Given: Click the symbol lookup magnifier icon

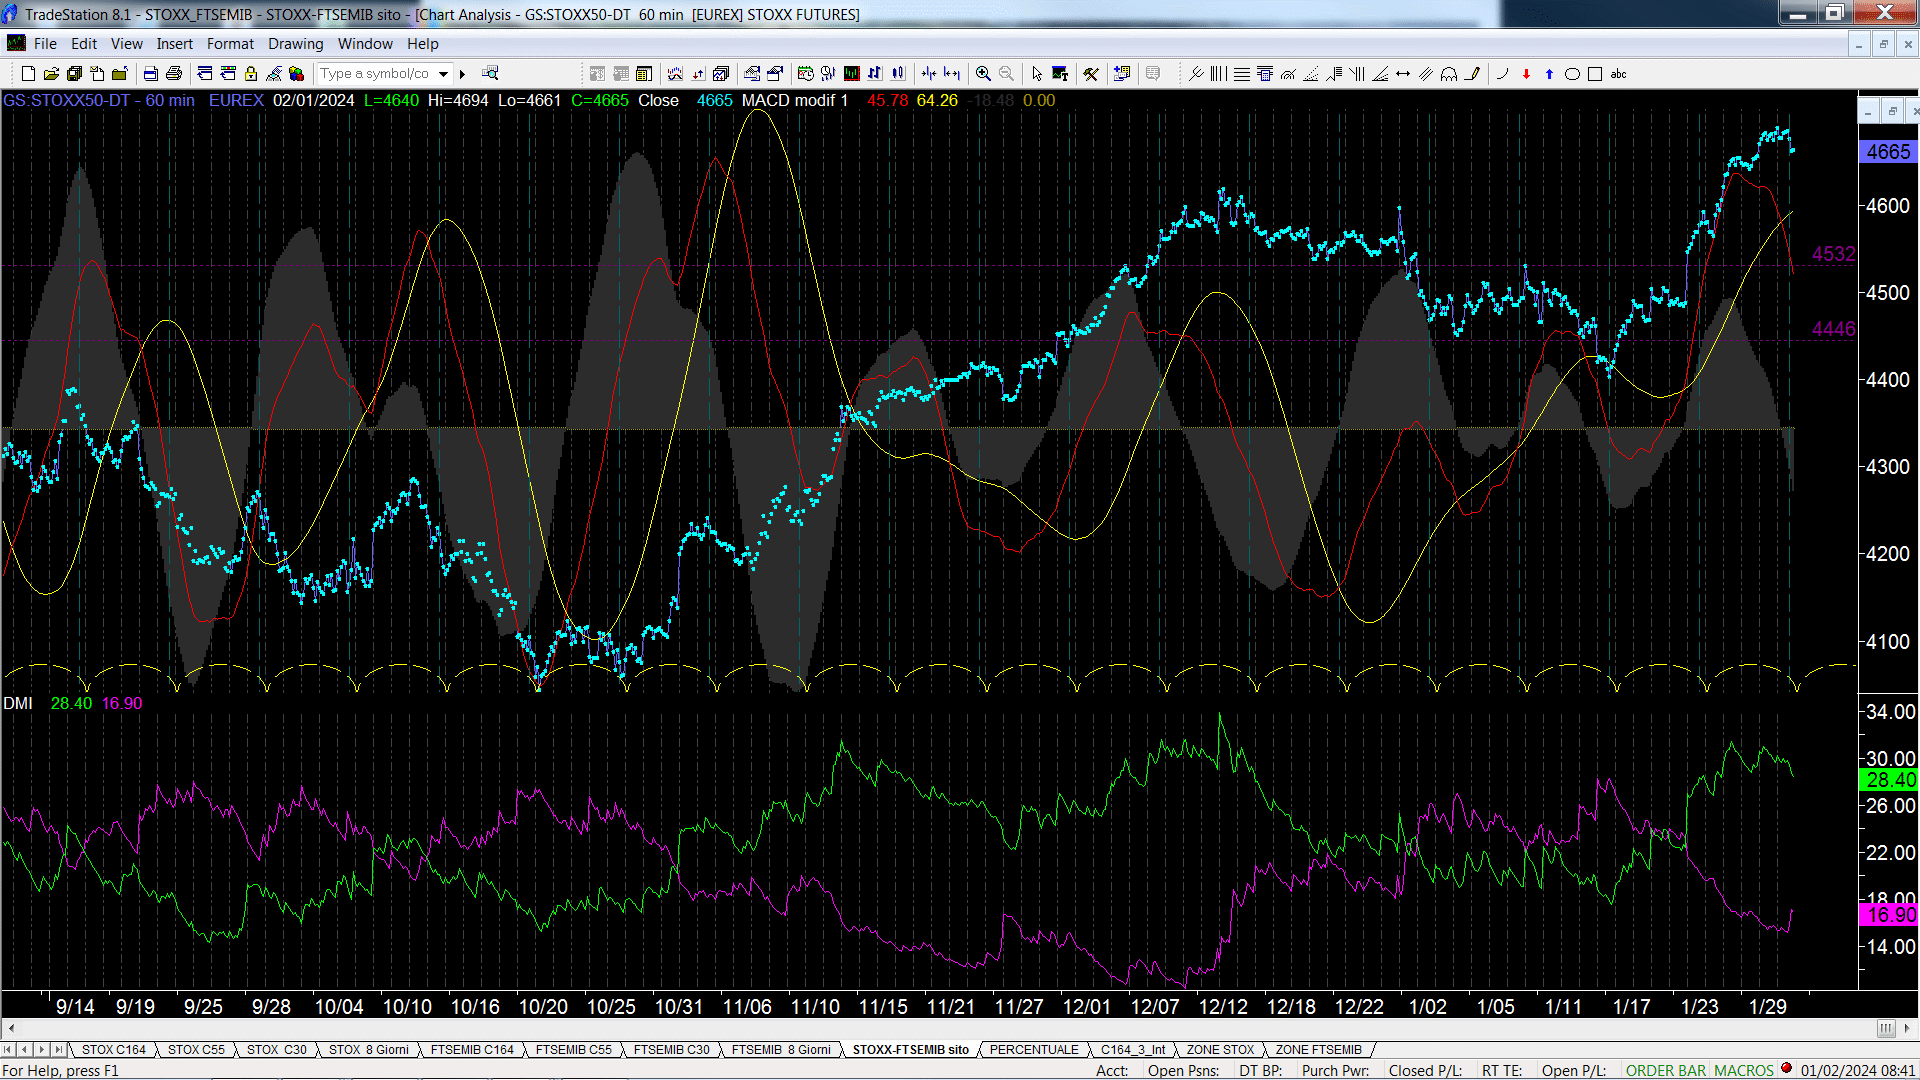Looking at the screenshot, I should tap(490, 73).
